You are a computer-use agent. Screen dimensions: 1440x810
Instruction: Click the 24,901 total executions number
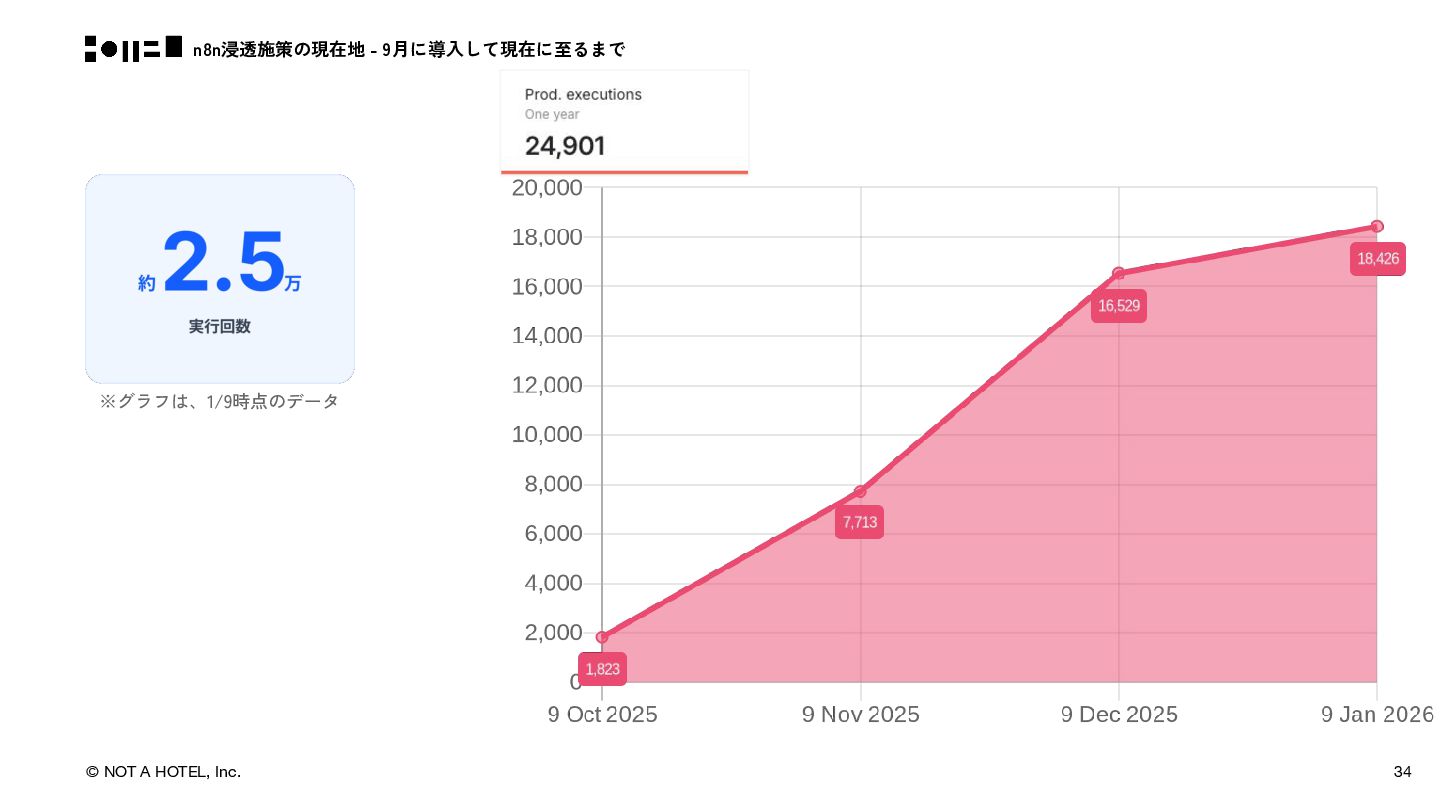pyautogui.click(x=565, y=146)
